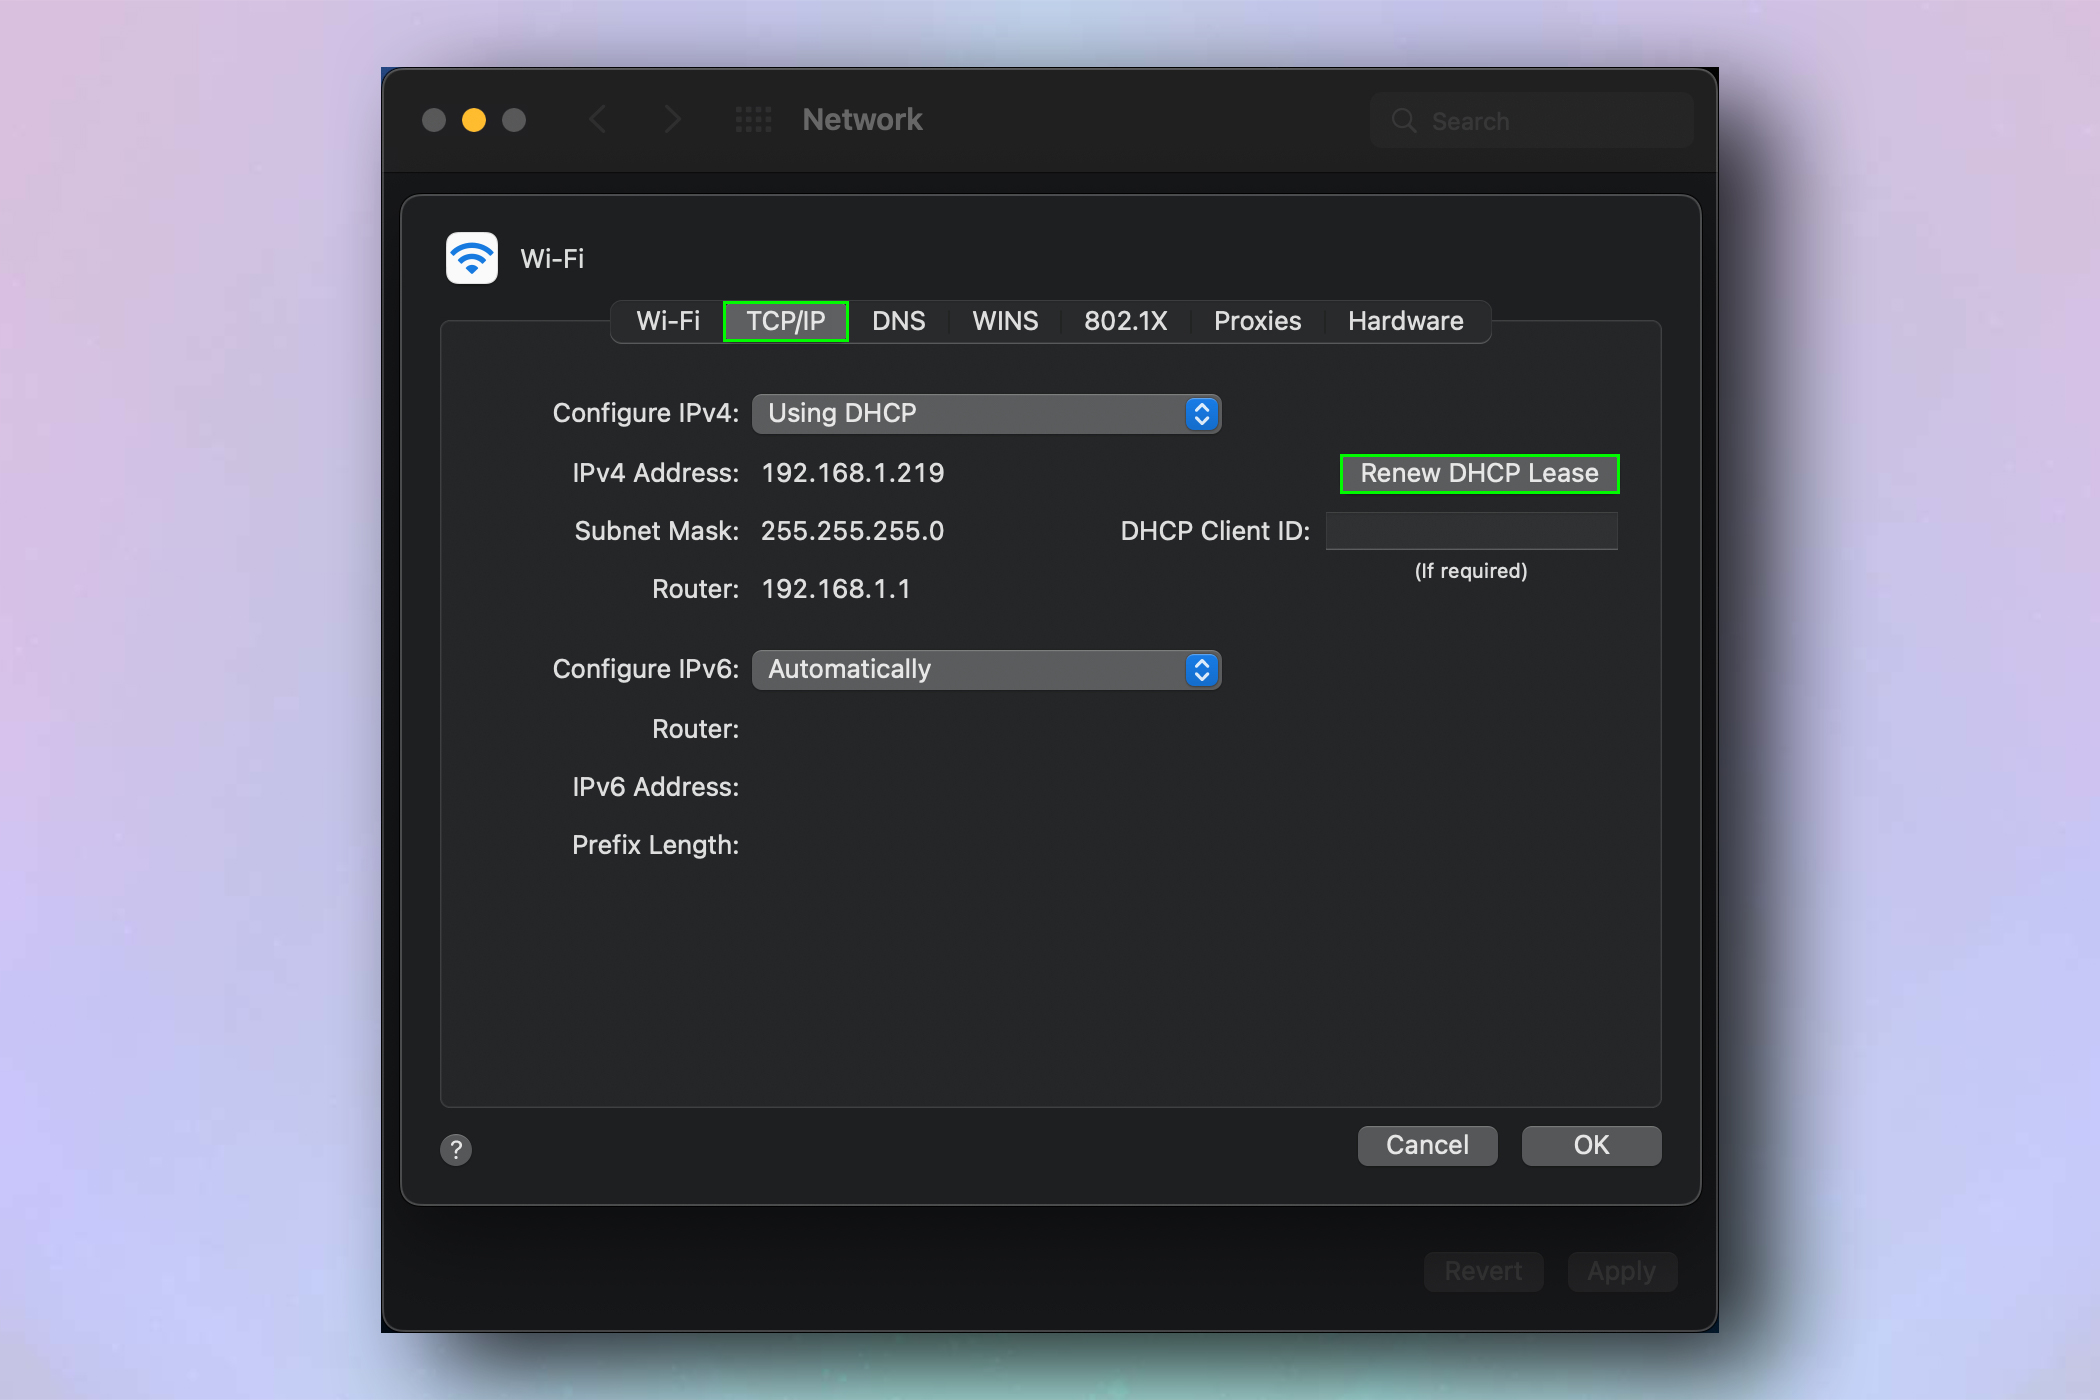Click inside the DHCP Client ID field
The width and height of the screenshot is (2100, 1400).
pyautogui.click(x=1470, y=530)
